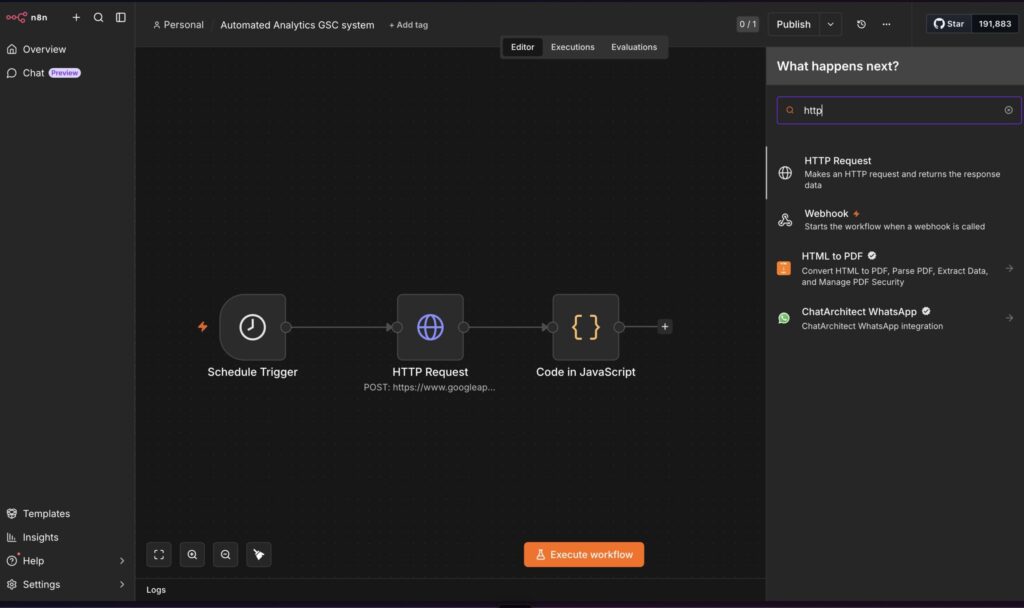Execute the workflow
This screenshot has width=1024, height=608.
(584, 554)
